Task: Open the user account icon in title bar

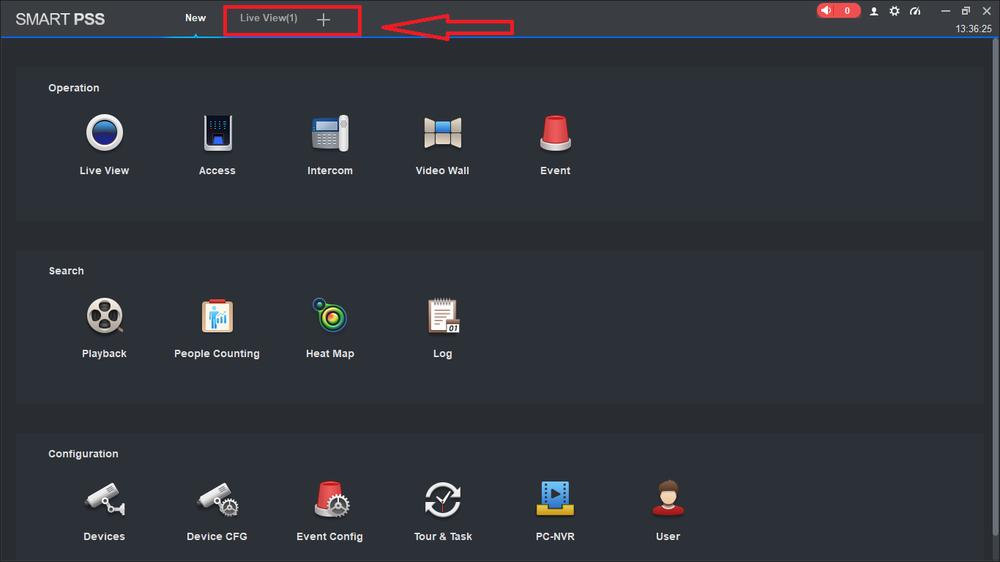Action: click(874, 11)
